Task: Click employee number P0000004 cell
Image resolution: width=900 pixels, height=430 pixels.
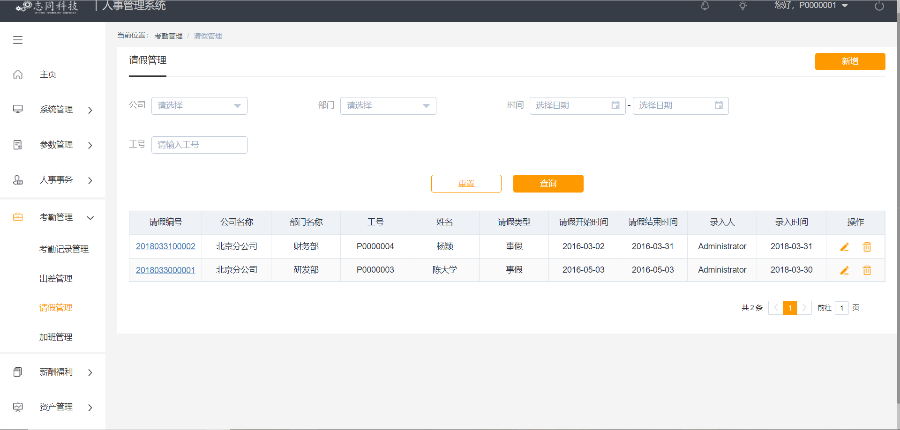Action: point(375,246)
